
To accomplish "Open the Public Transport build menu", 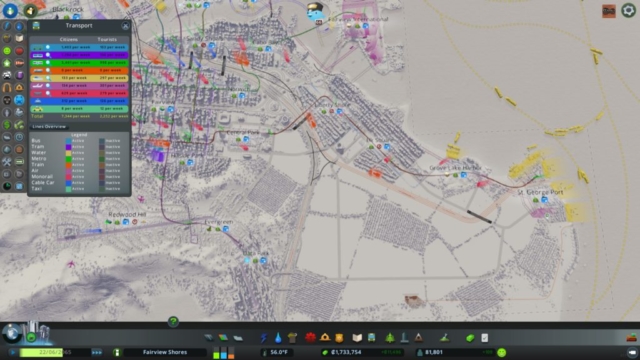I will tap(371, 338).
